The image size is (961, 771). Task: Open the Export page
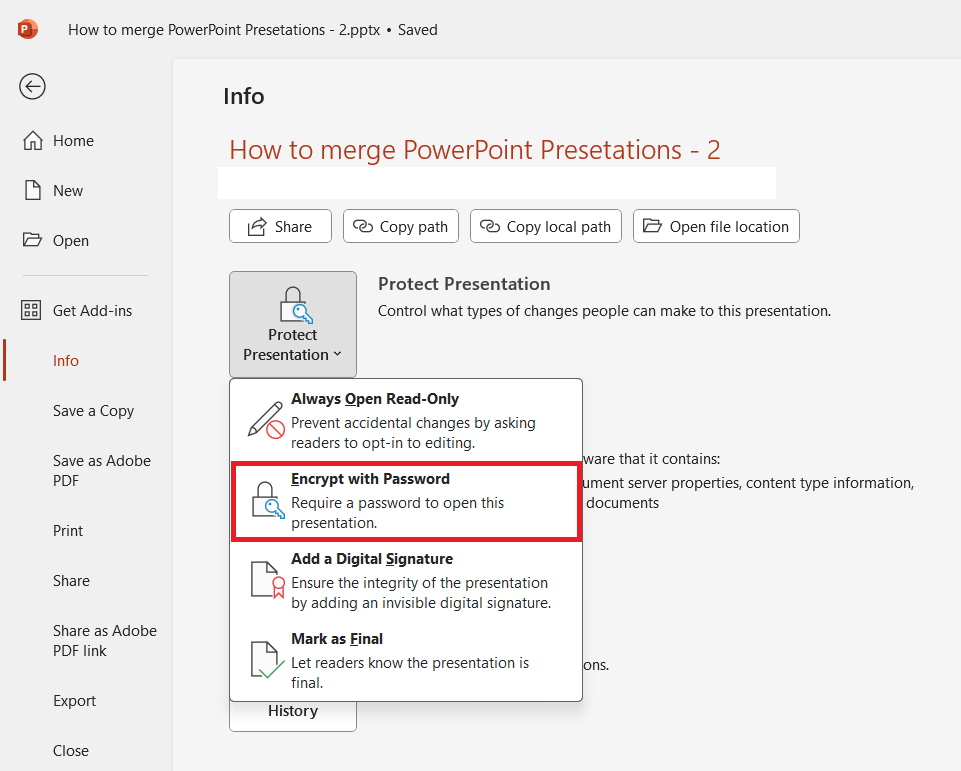74,701
